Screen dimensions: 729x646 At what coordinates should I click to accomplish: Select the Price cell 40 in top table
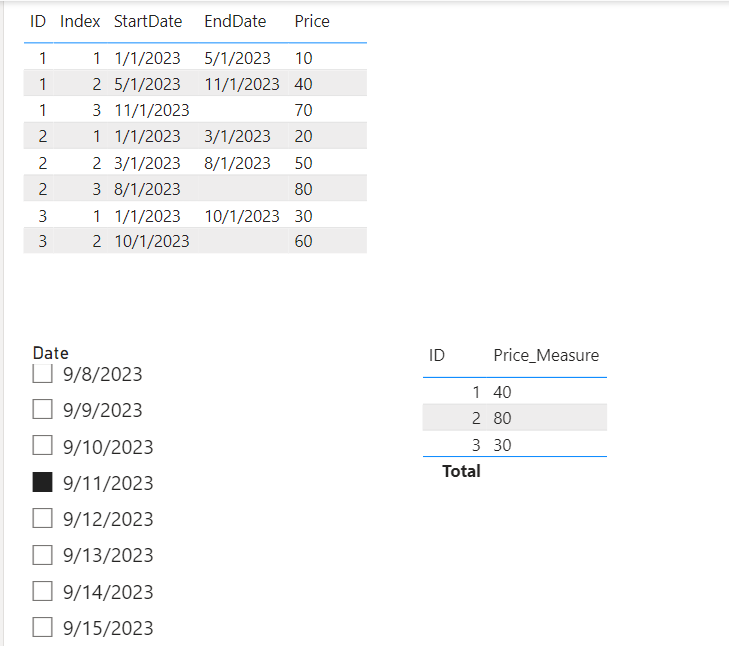[x=303, y=84]
